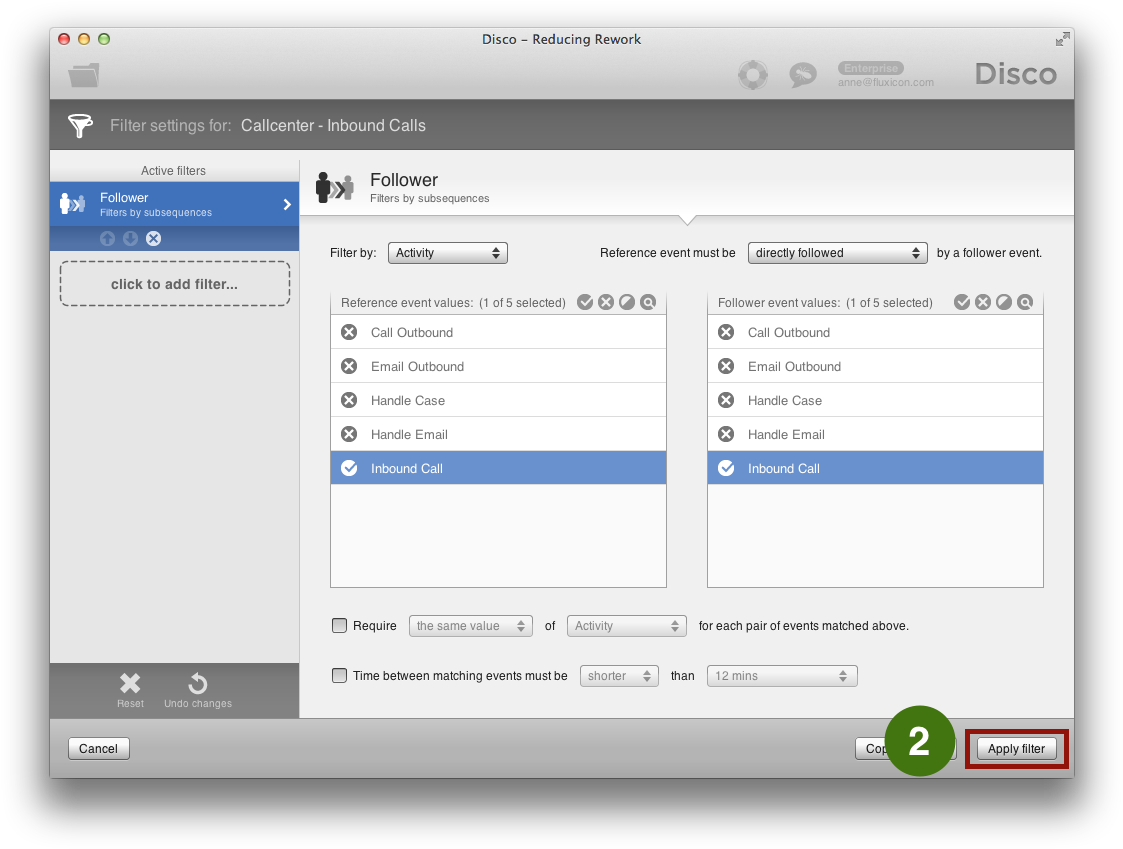Screen dimensions: 1123x849
Task: Invert selection icon for Reference event values
Action: click(x=627, y=302)
